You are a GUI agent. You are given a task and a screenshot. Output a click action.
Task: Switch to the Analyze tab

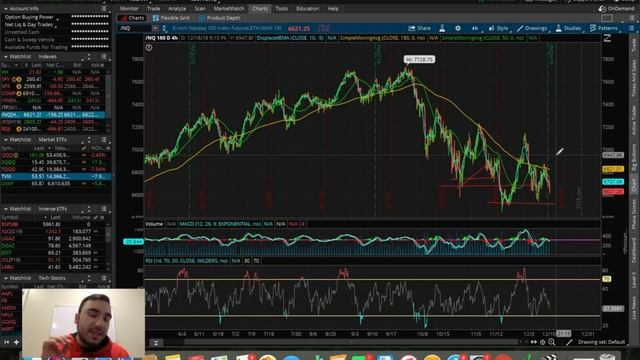tap(177, 9)
